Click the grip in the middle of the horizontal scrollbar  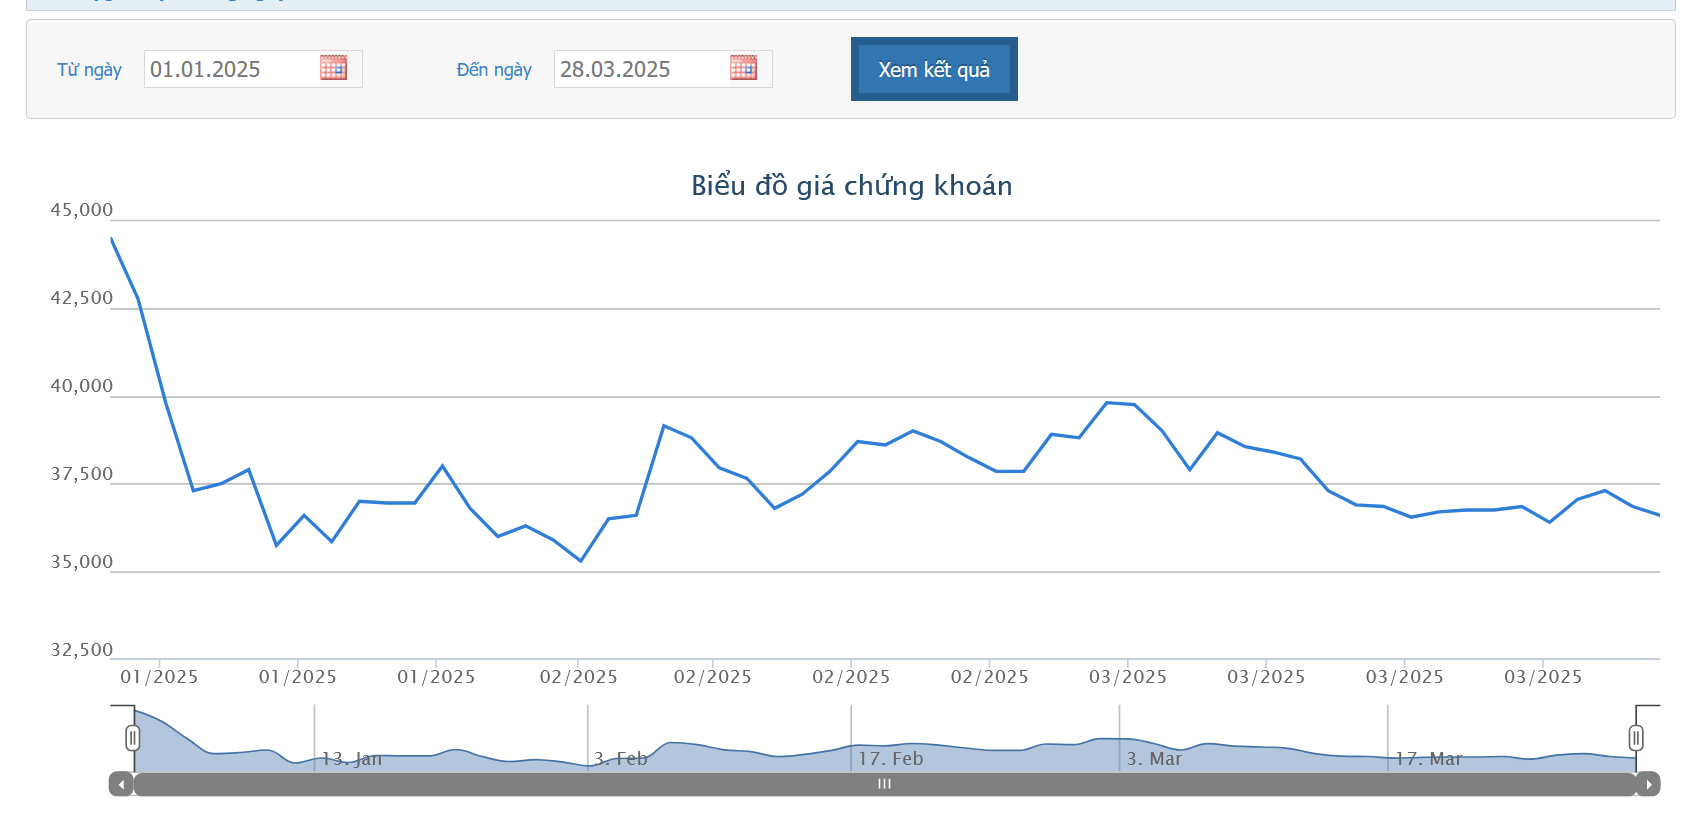tap(884, 784)
